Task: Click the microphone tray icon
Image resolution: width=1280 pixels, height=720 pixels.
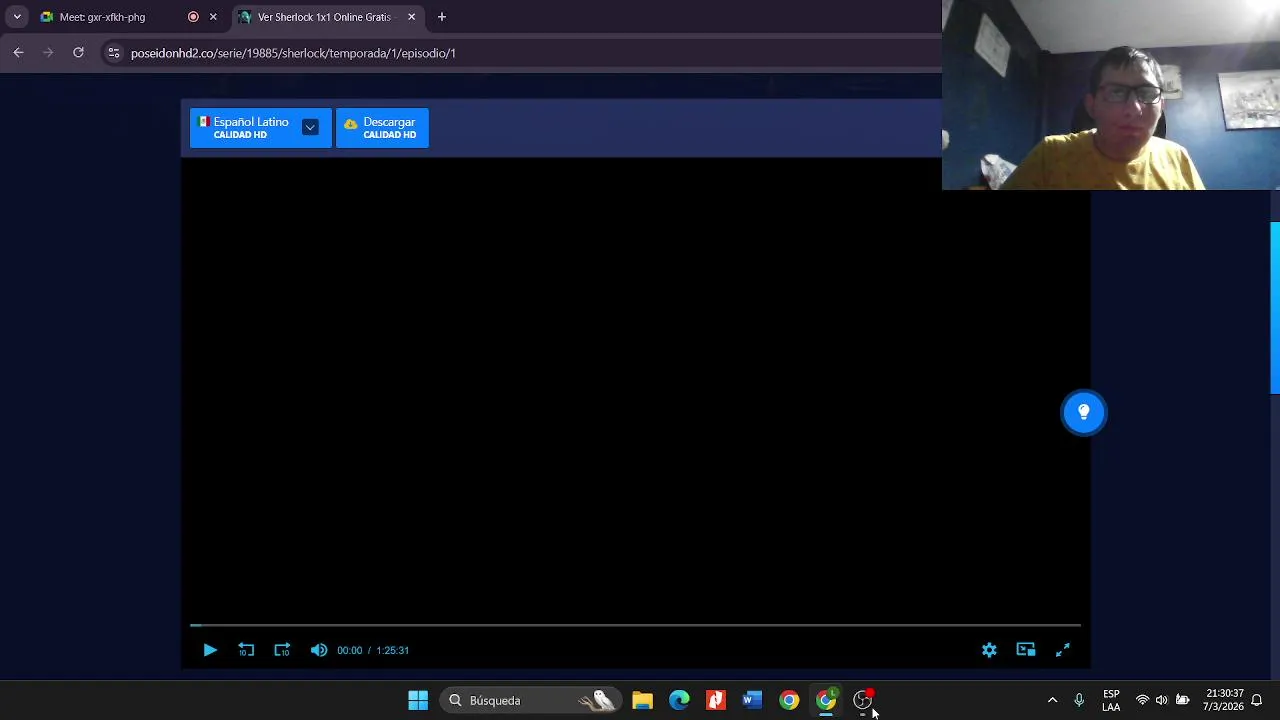Action: (x=1079, y=700)
